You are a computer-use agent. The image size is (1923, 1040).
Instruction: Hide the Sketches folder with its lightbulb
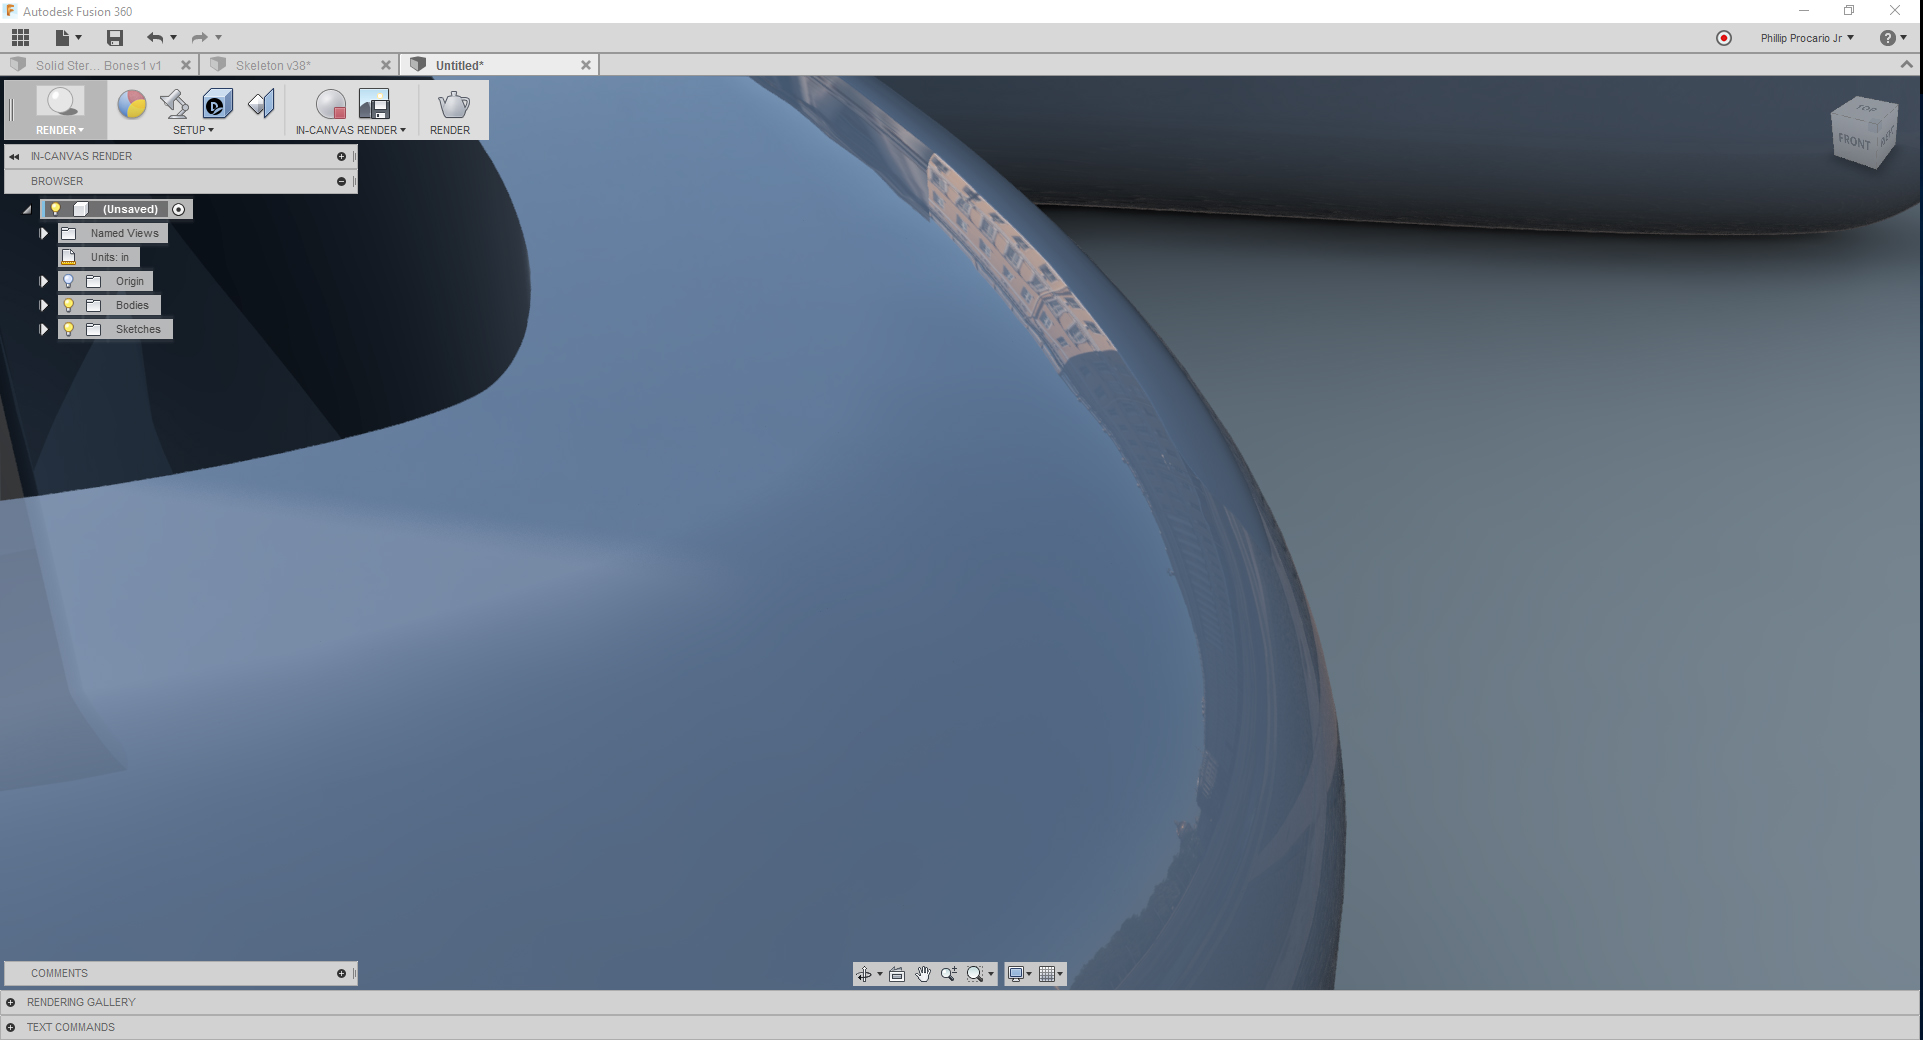pyautogui.click(x=67, y=328)
